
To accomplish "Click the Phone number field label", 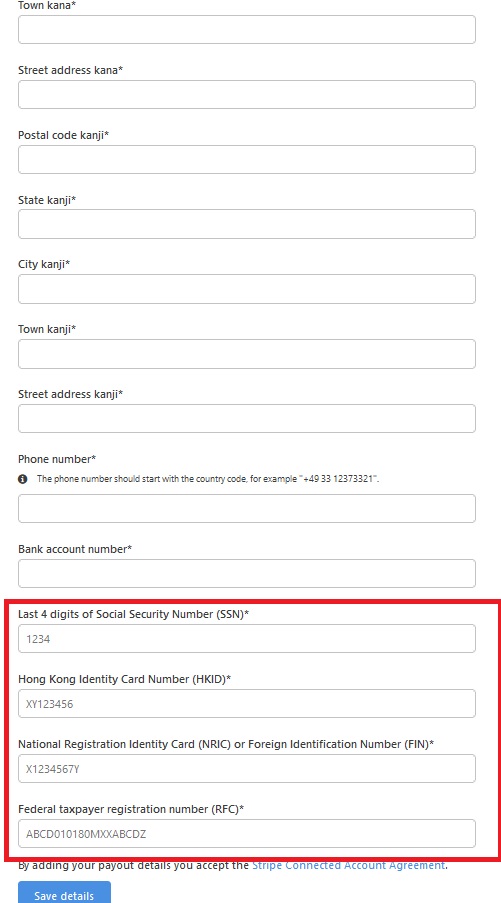I will click(x=57, y=459).
